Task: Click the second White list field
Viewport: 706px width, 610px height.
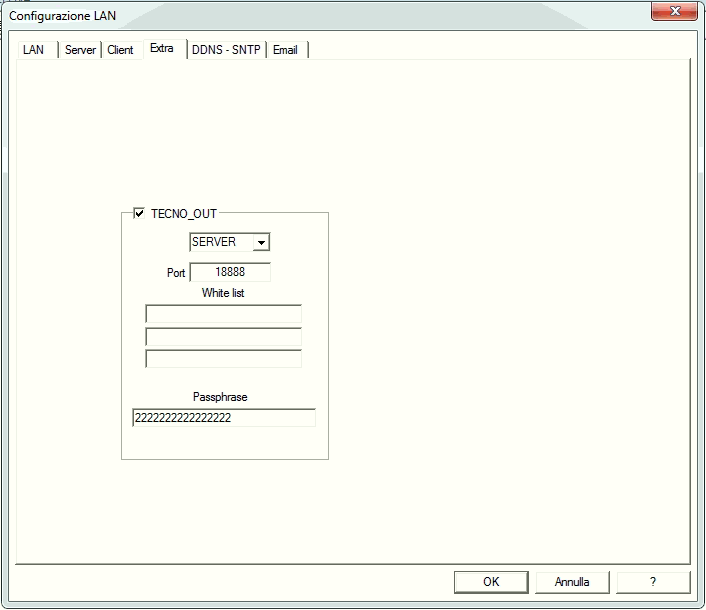Action: [223, 337]
